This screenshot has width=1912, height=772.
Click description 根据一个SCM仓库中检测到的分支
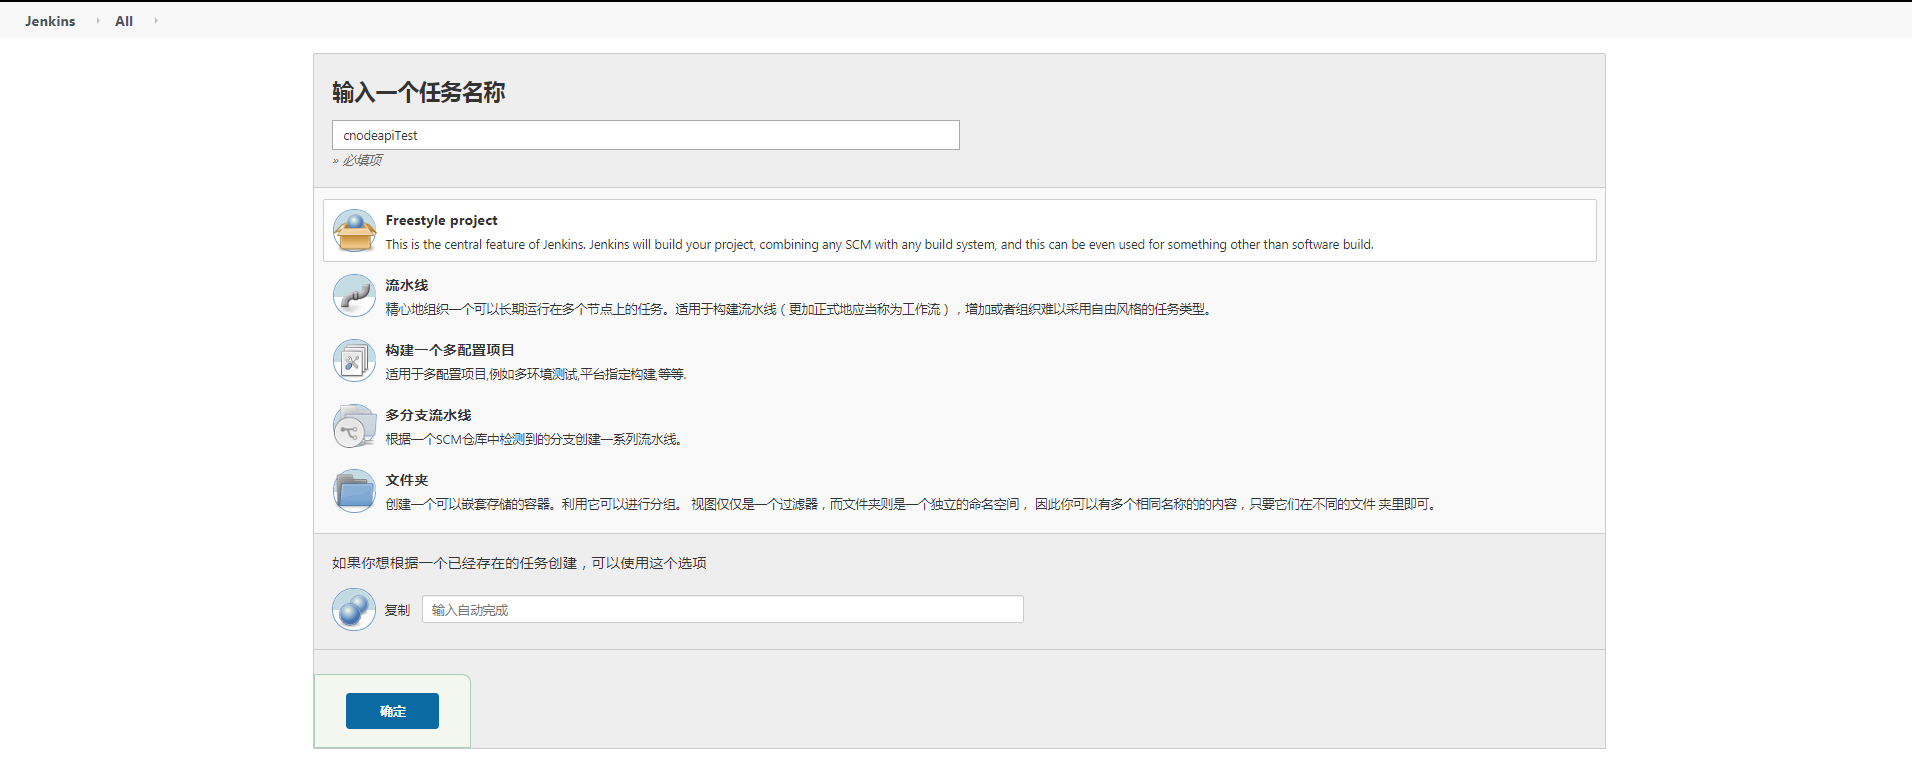[x=534, y=439]
